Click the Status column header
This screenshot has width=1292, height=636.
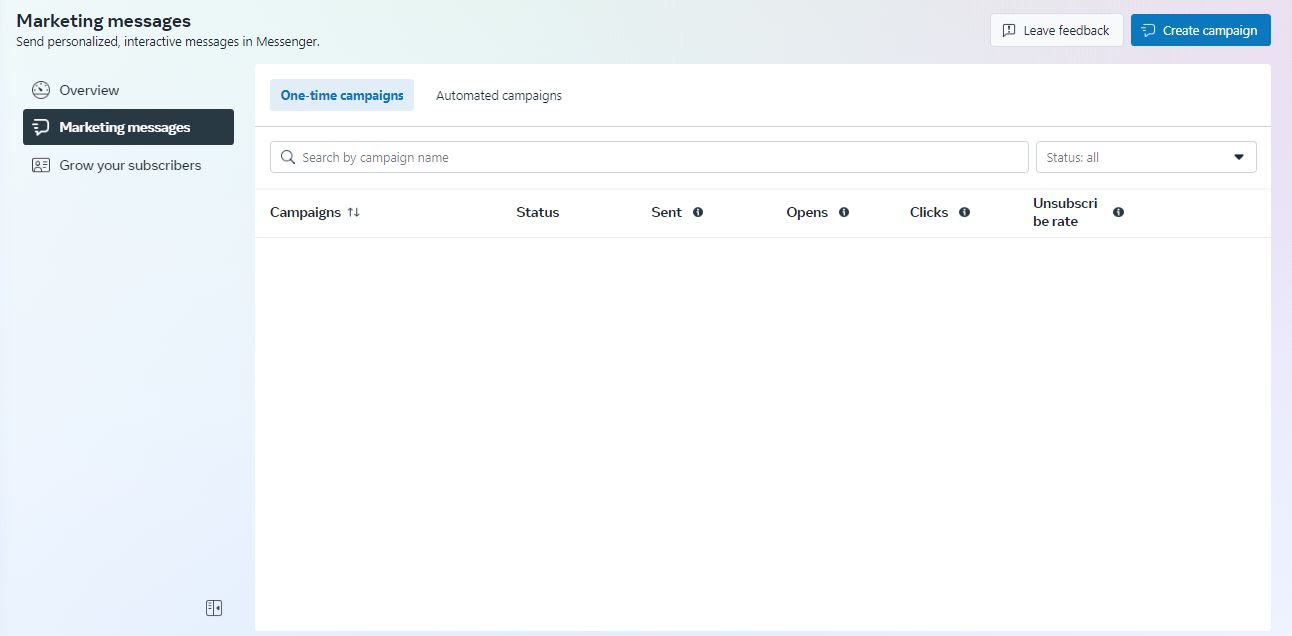[537, 212]
